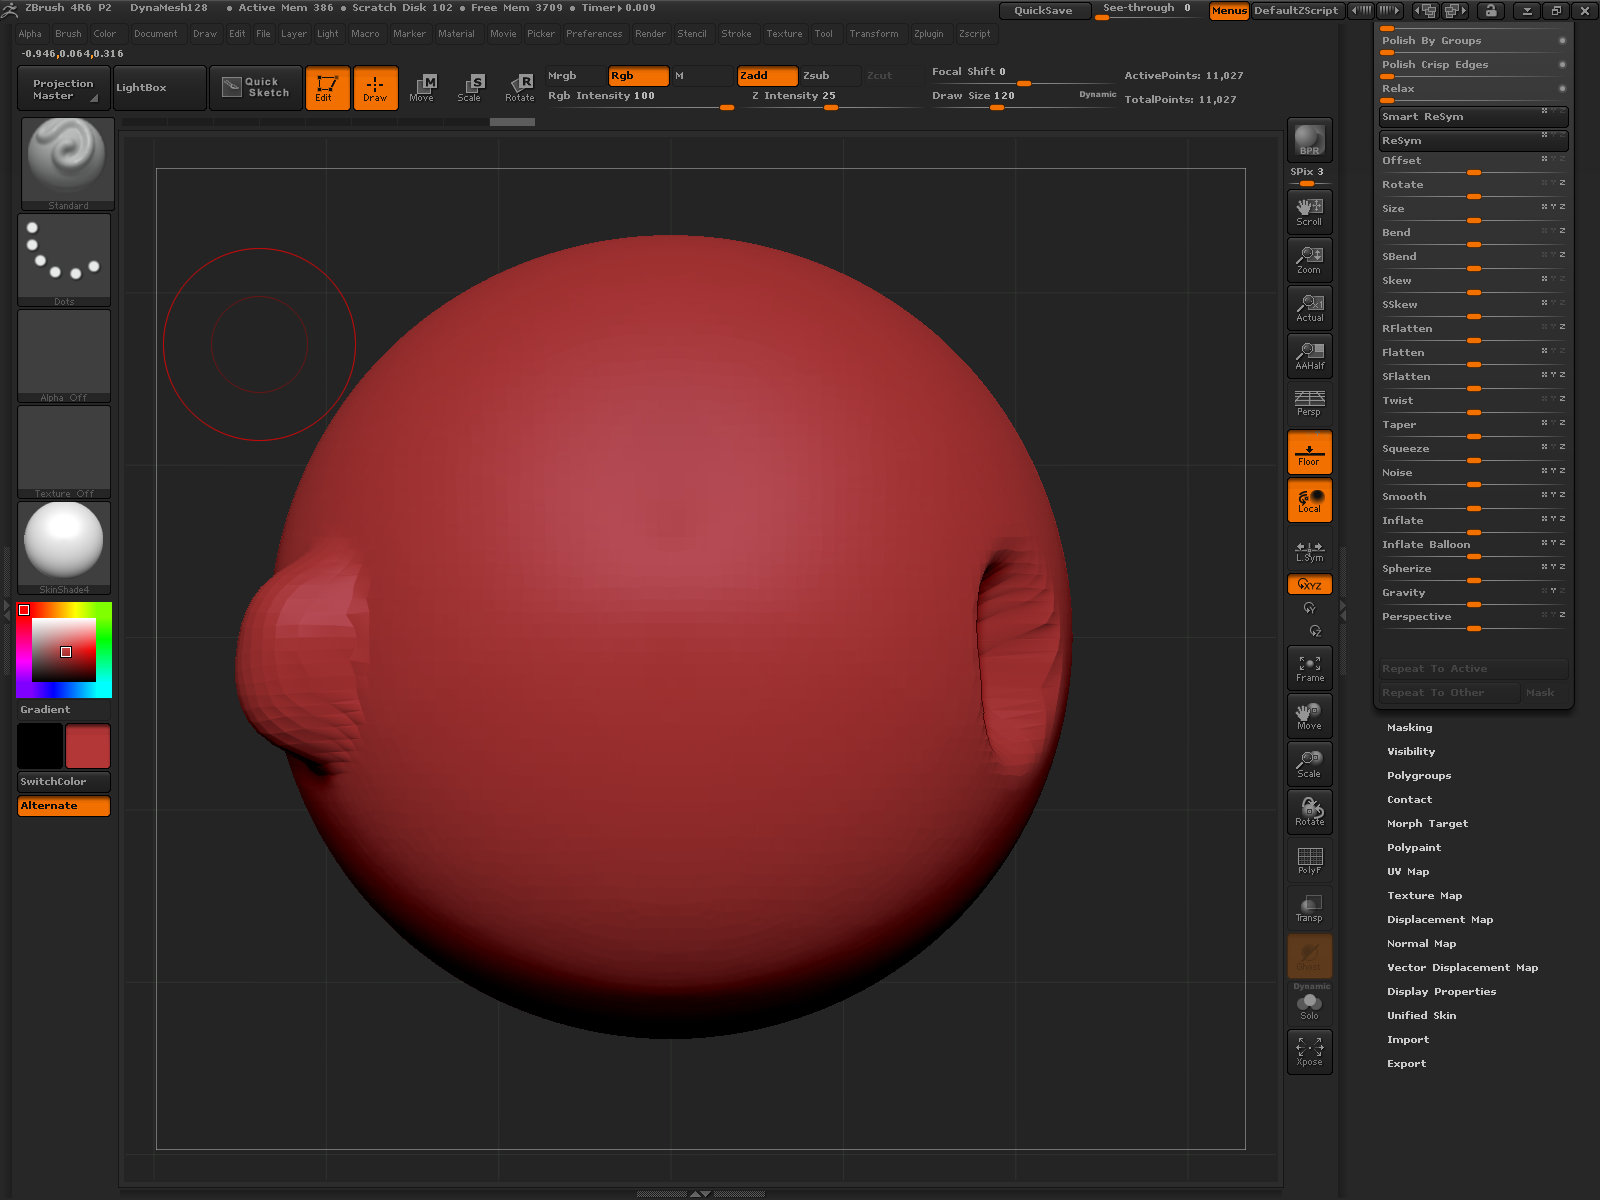Screen dimensions: 1600x1200
Task: Toggle the Floor grid icon
Action: tap(1309, 452)
